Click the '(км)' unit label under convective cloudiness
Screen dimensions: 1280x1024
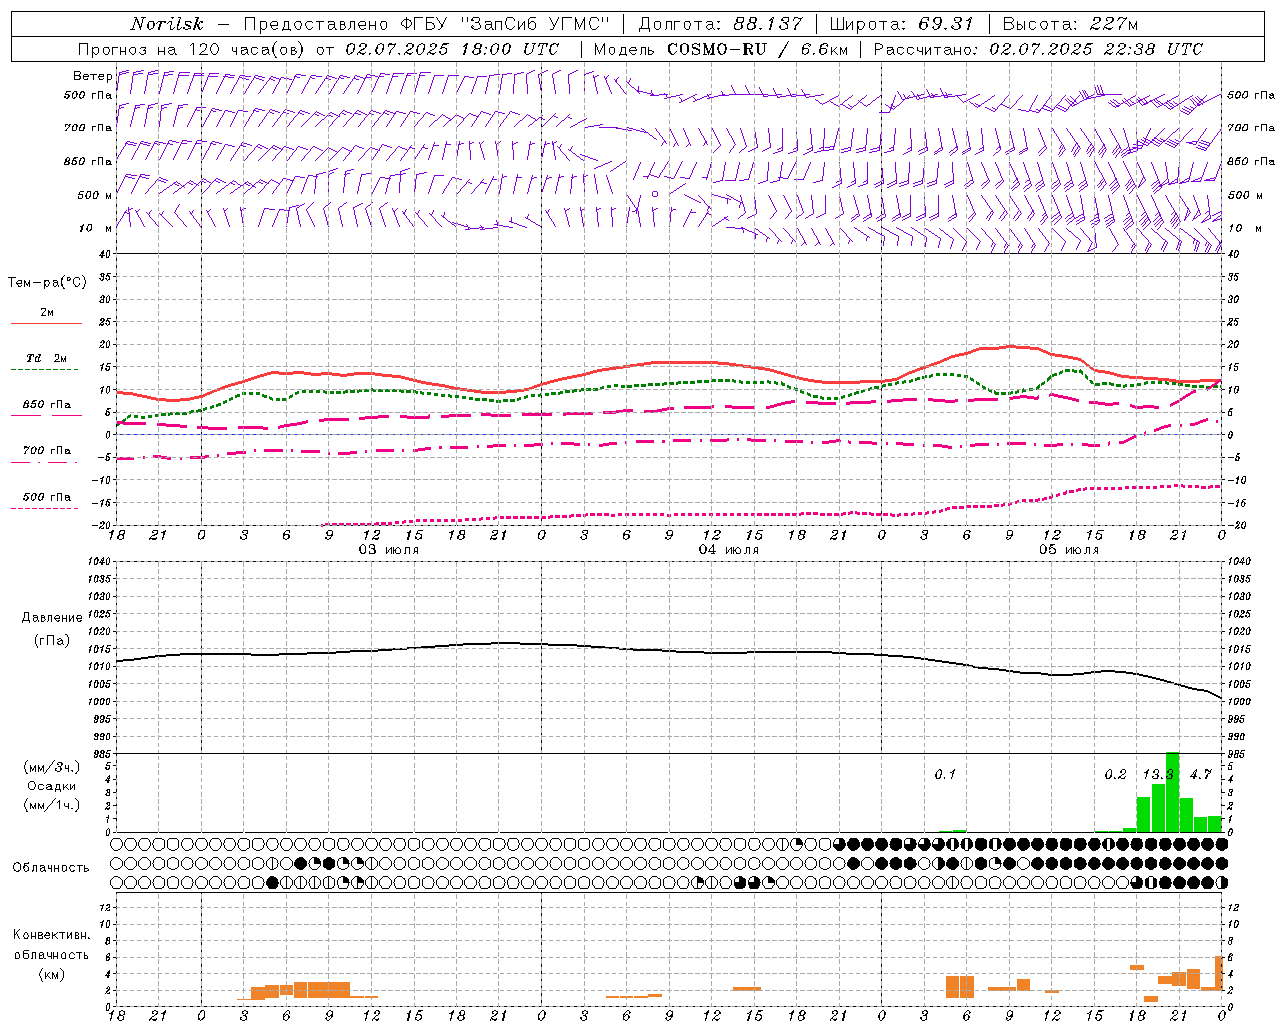click(51, 974)
